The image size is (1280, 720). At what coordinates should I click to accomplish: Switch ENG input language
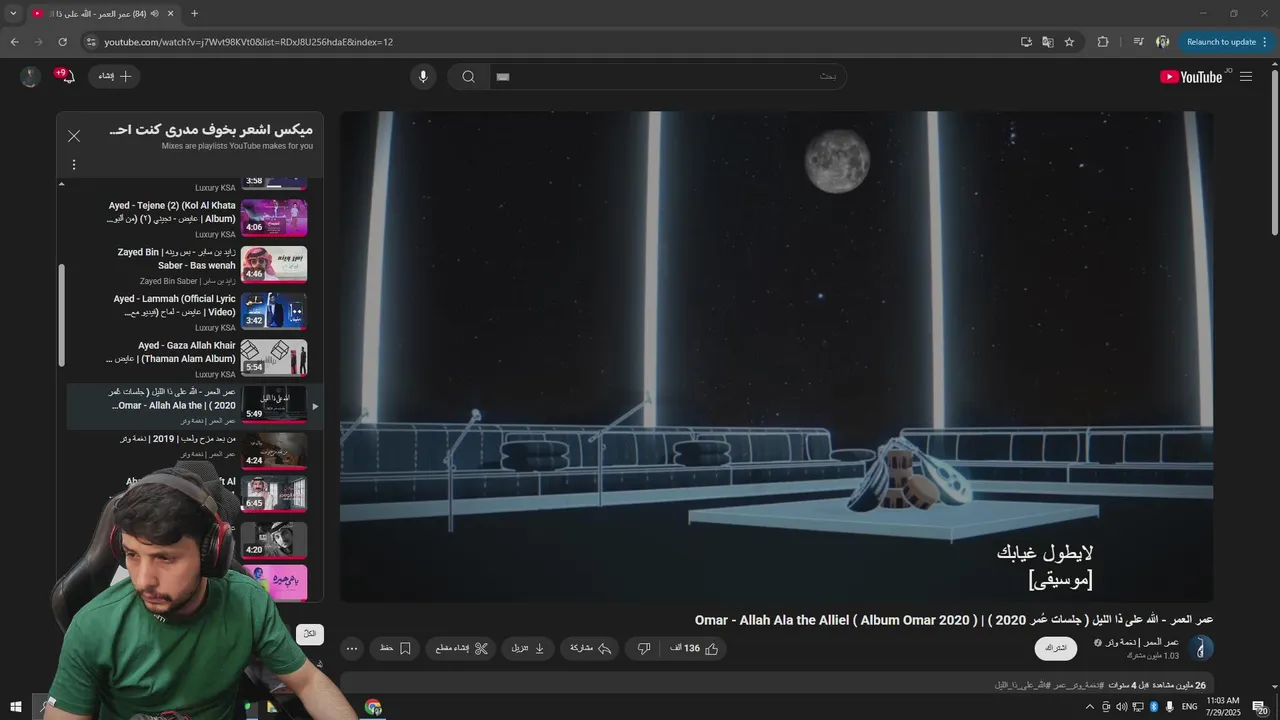pos(1189,707)
